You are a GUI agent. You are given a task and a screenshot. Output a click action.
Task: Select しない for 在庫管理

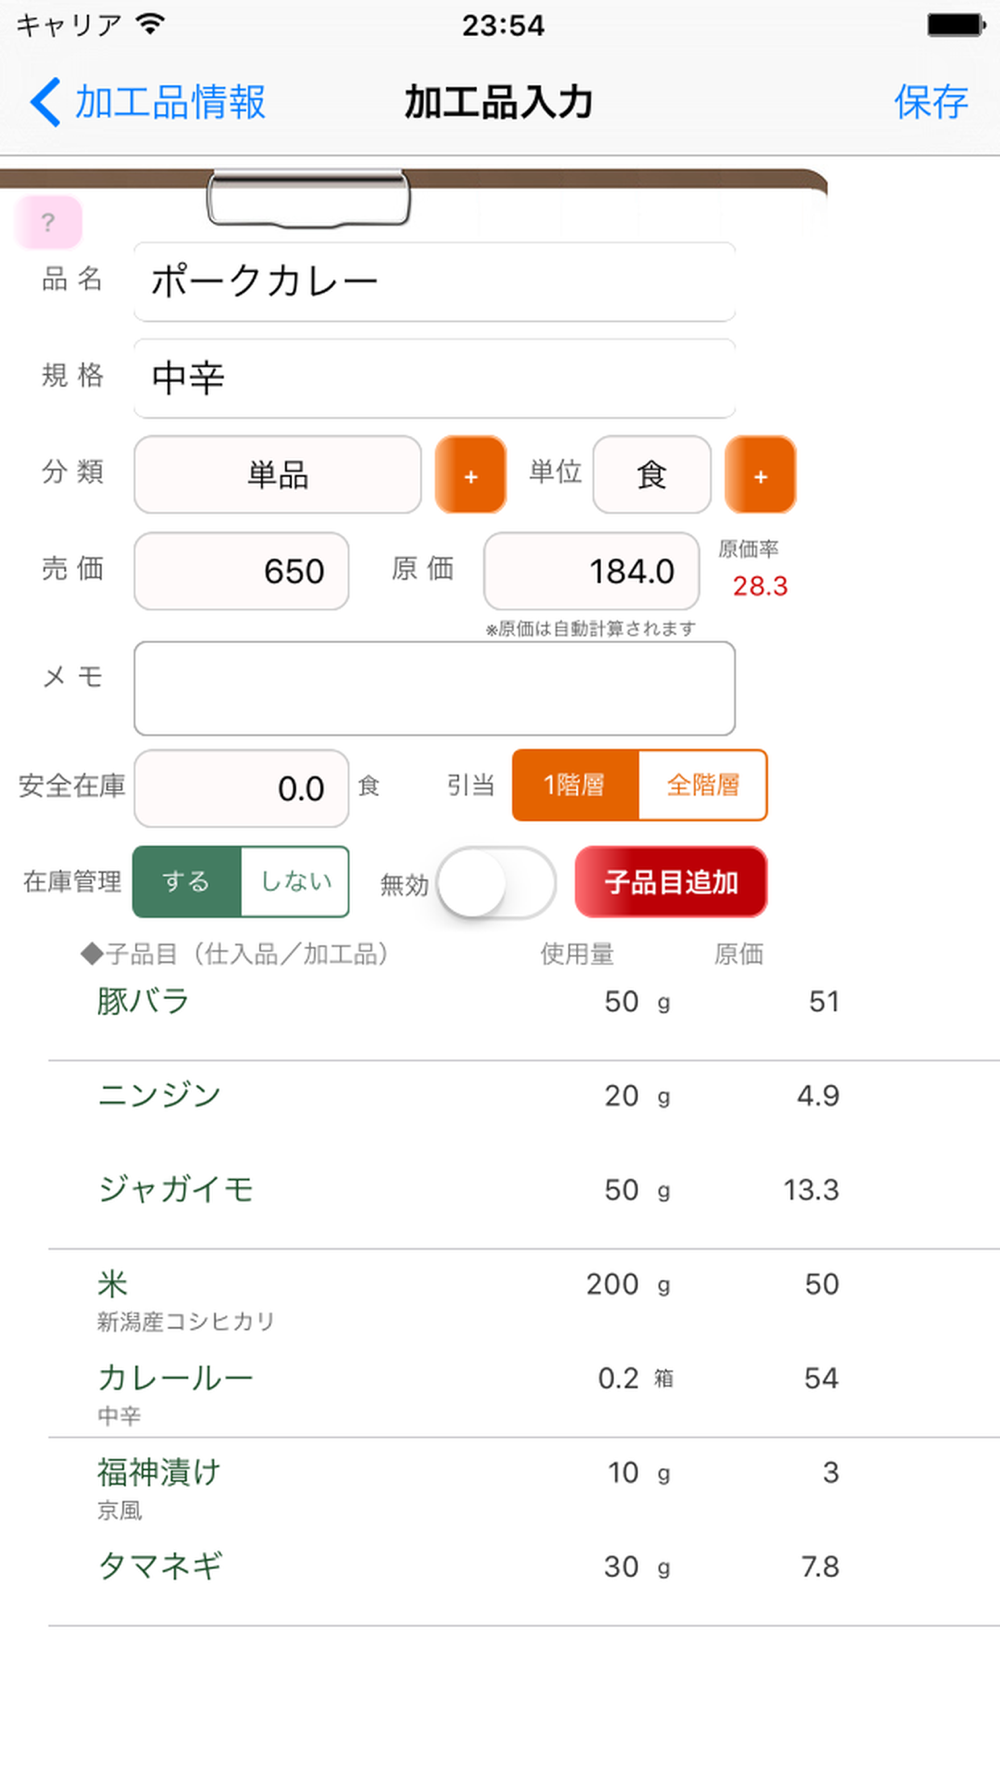295,882
